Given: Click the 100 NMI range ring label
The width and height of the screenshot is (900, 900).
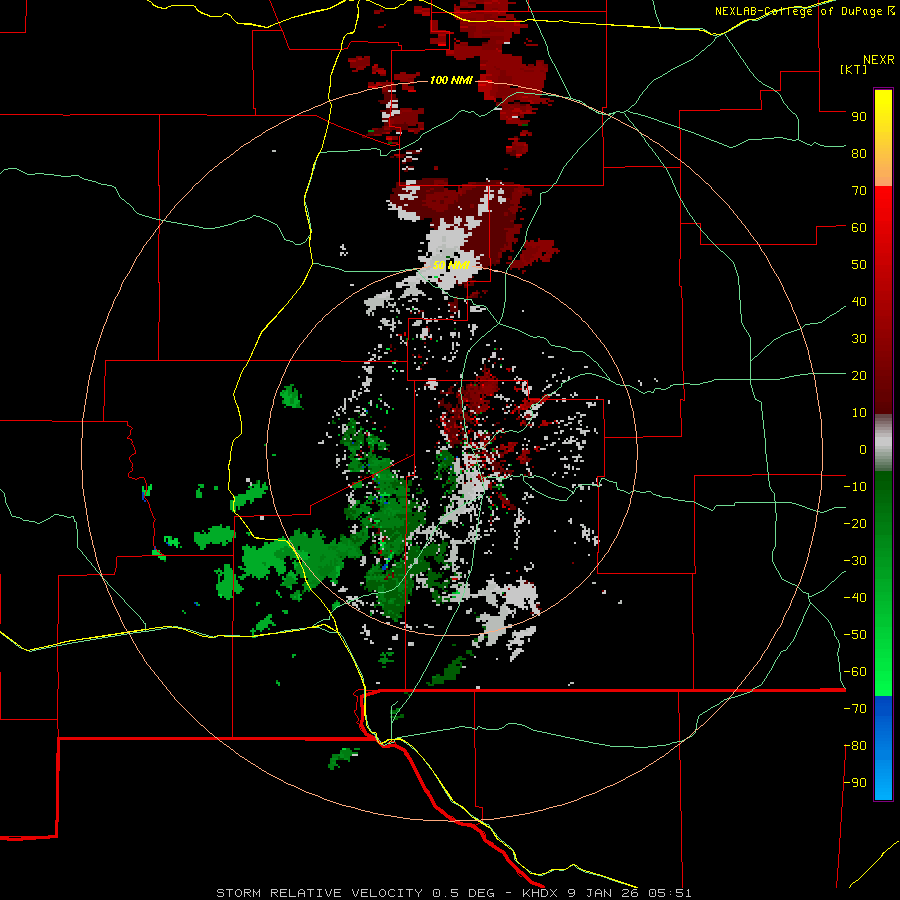Looking at the screenshot, I should pyautogui.click(x=451, y=80).
